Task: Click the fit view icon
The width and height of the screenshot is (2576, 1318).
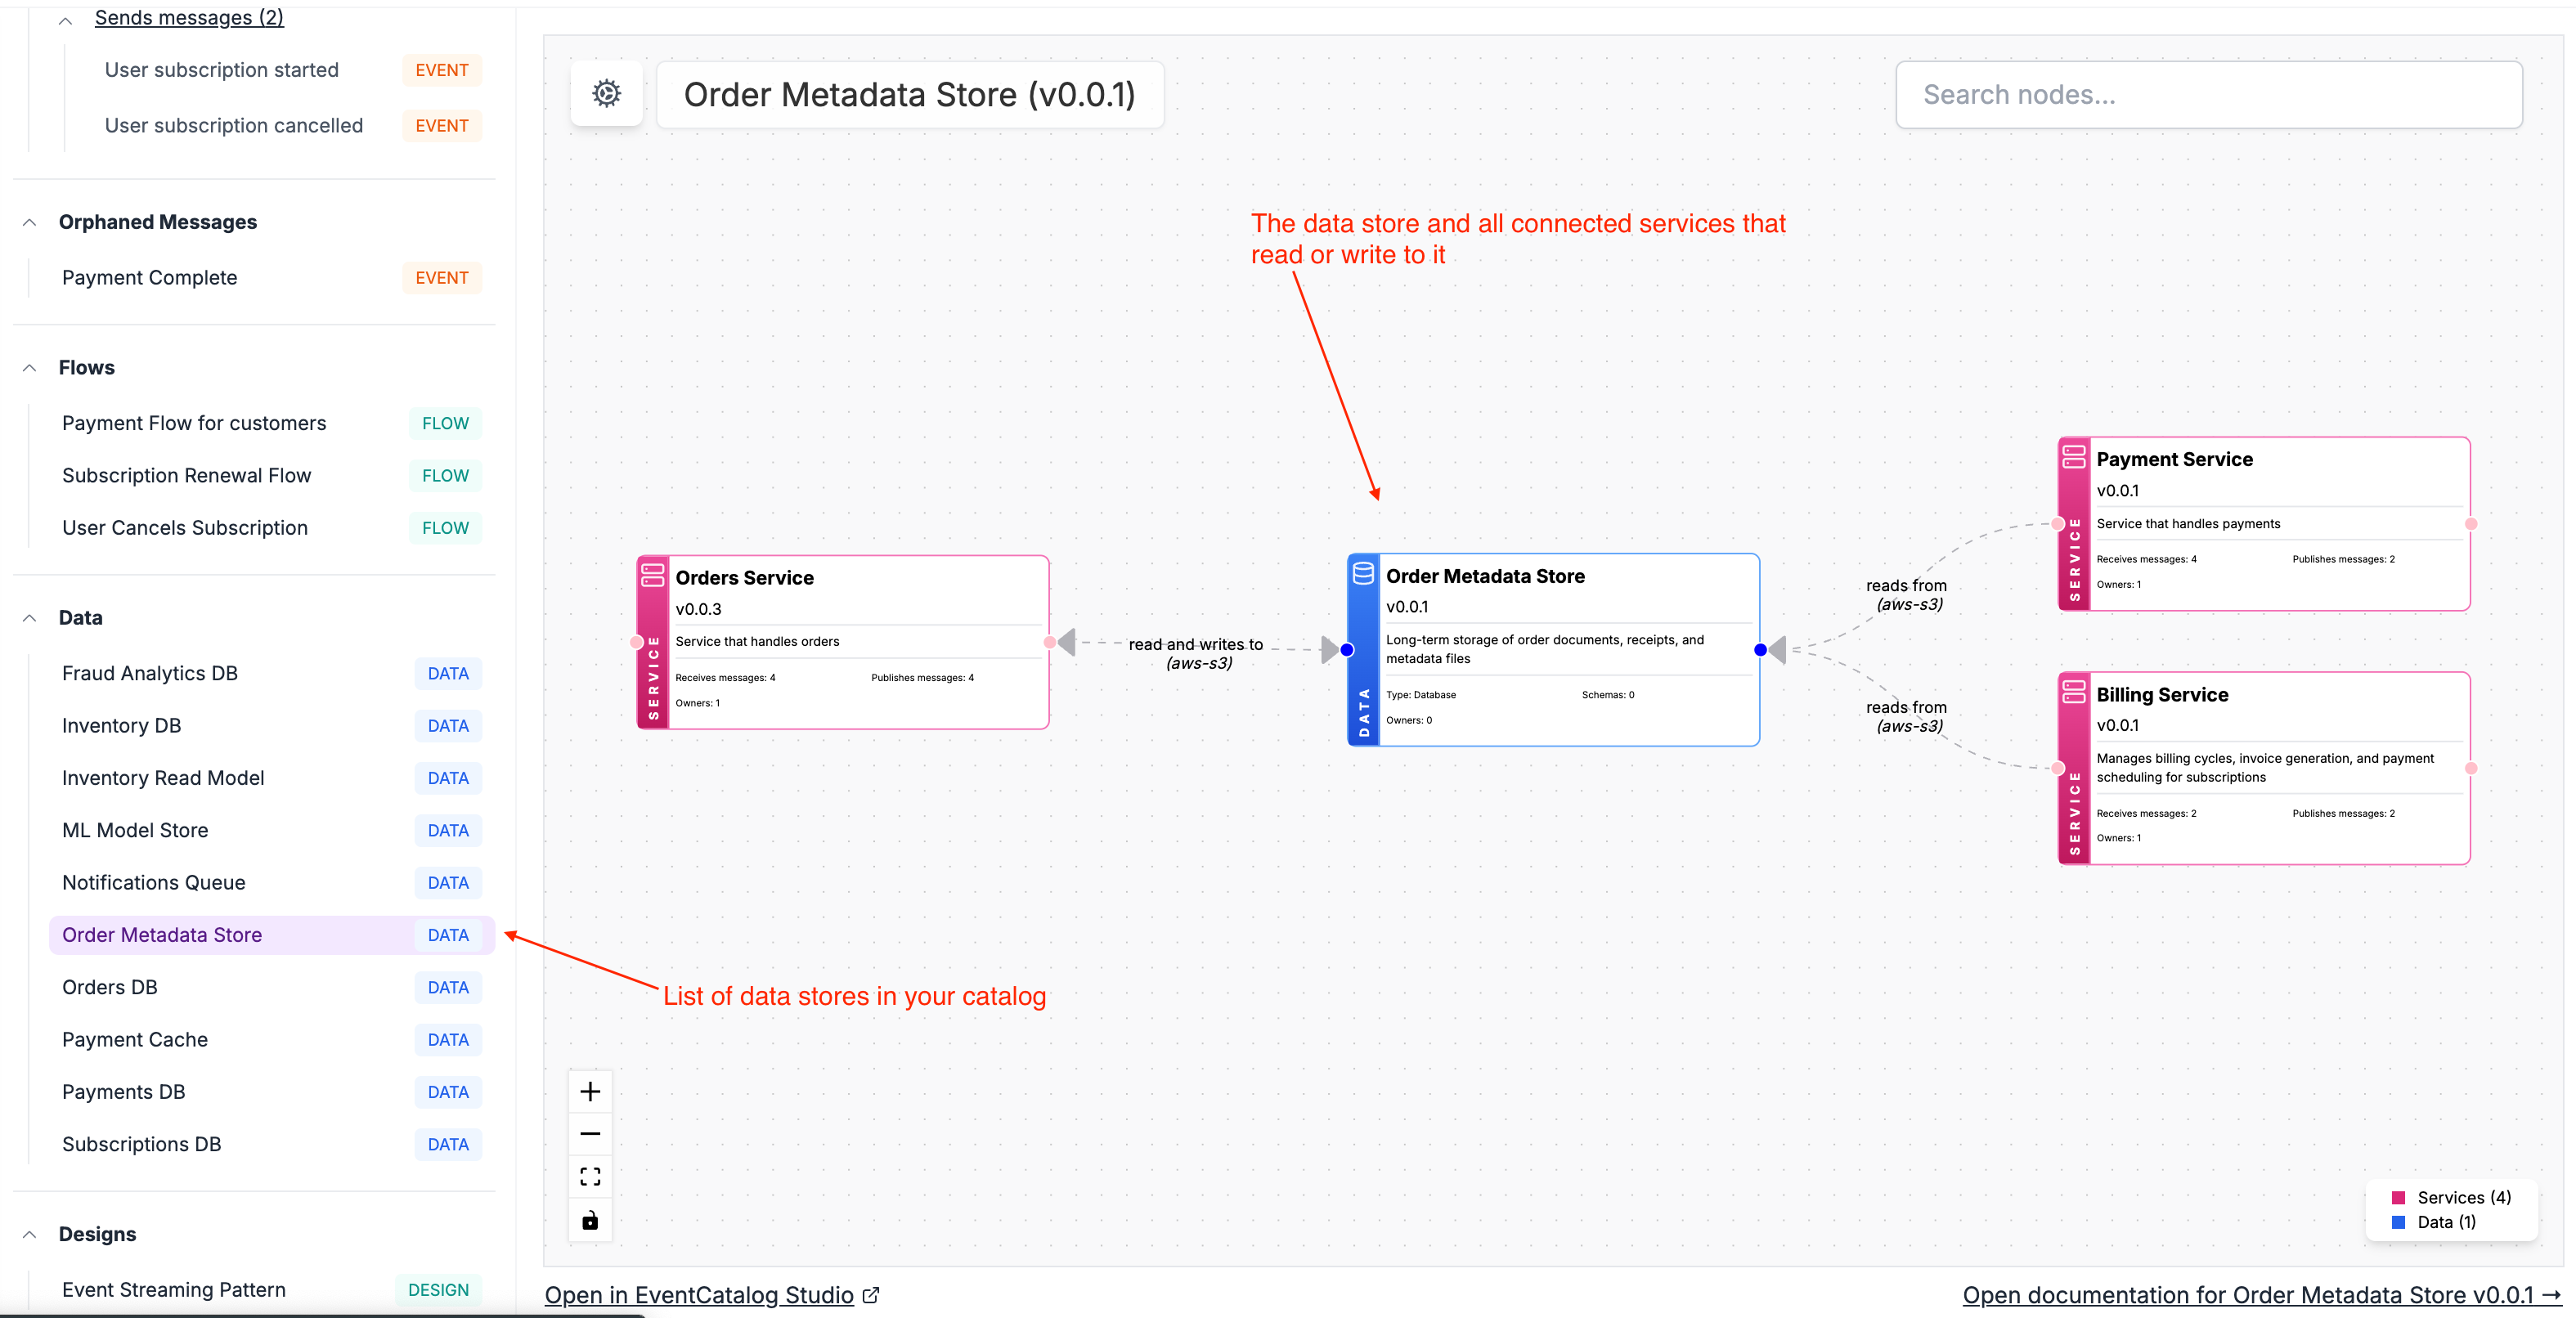Action: [590, 1177]
